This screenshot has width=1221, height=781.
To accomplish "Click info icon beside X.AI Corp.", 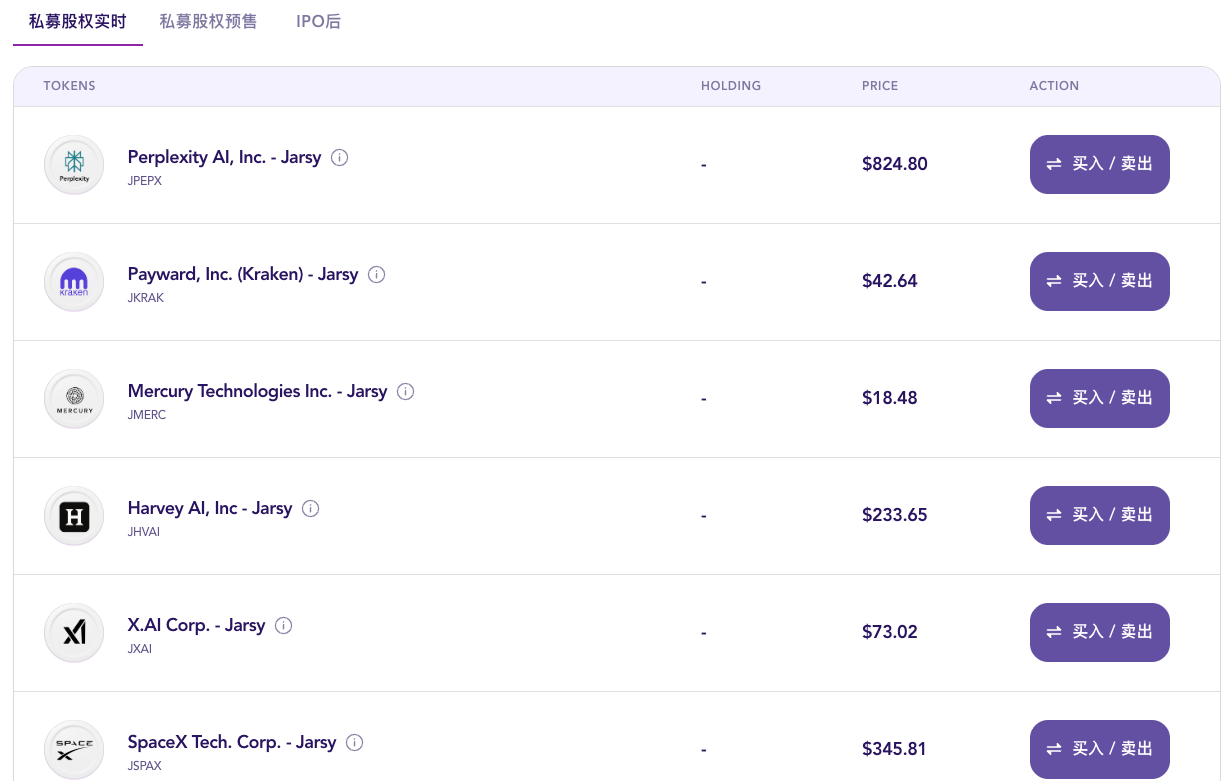I will 283,626.
